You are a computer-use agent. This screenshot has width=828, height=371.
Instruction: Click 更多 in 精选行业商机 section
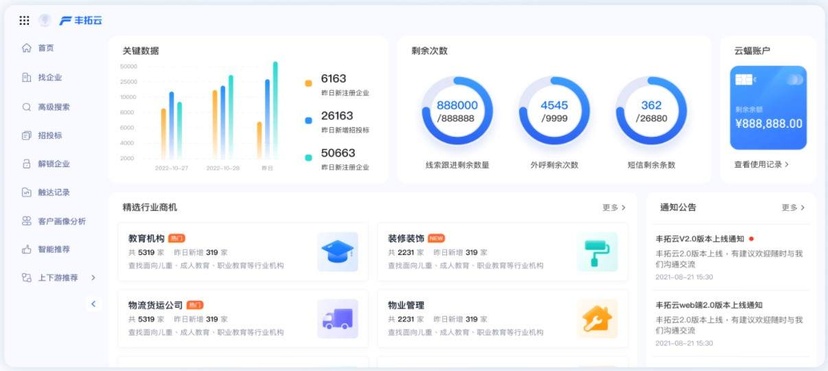[614, 207]
